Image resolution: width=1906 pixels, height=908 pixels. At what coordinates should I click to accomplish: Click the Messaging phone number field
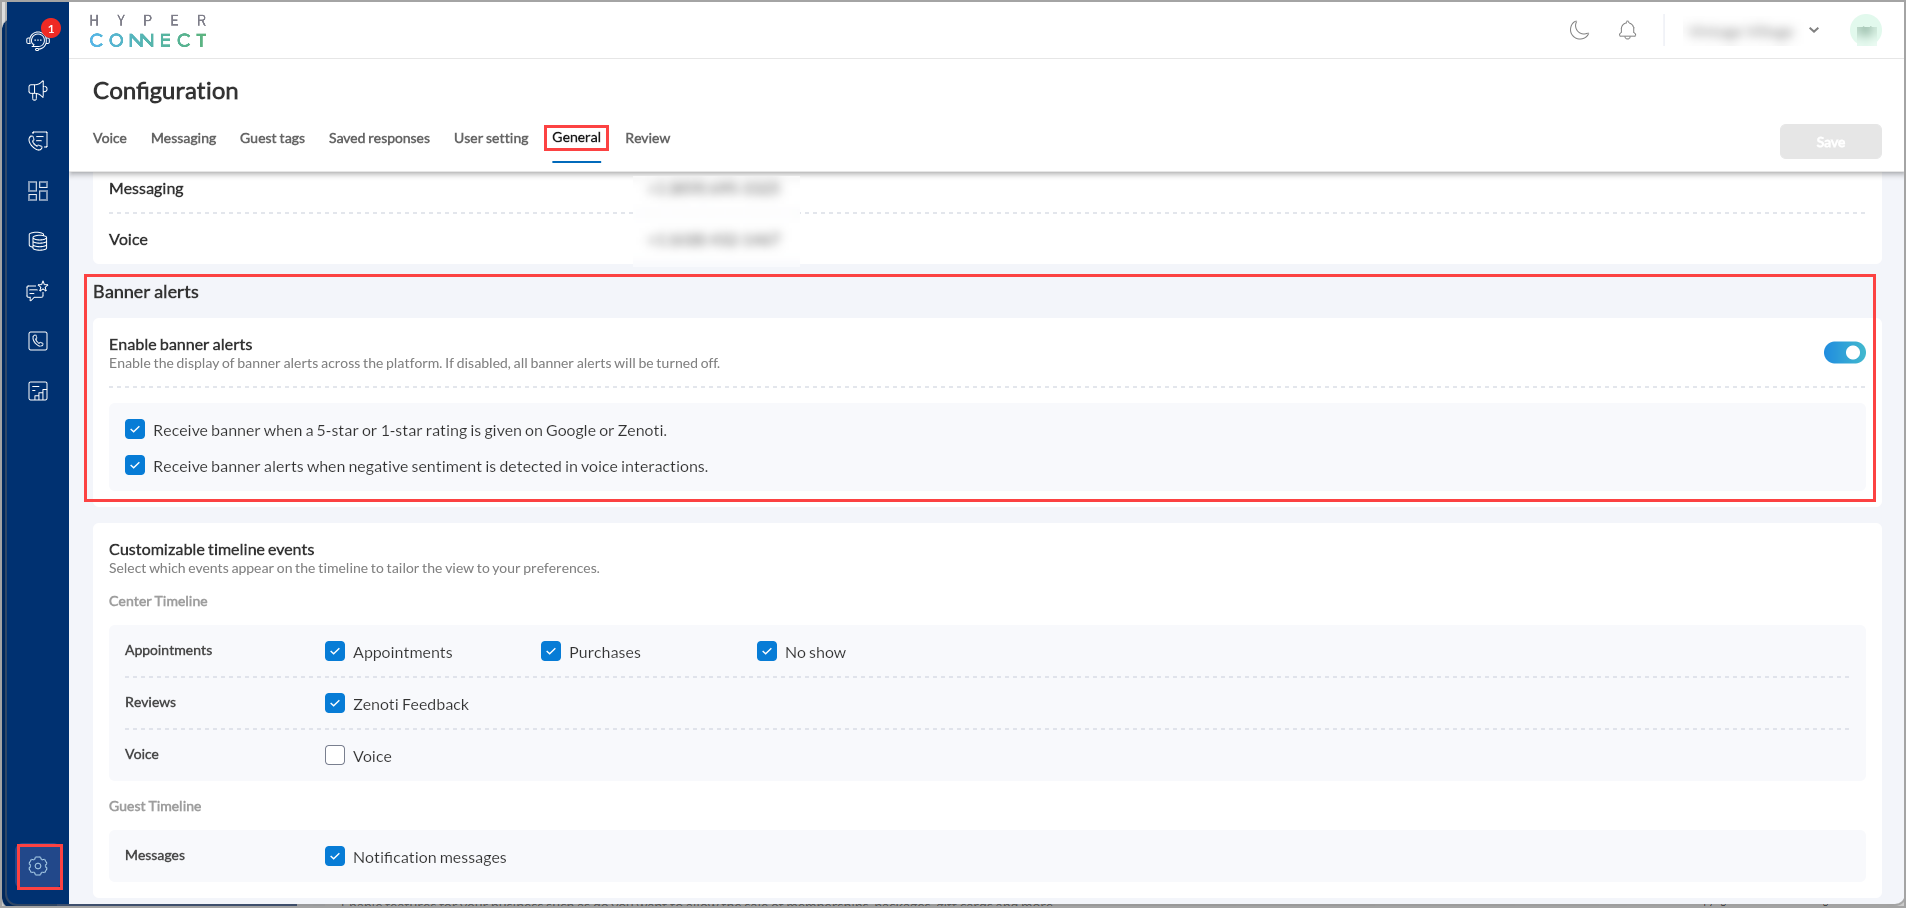[x=715, y=188]
